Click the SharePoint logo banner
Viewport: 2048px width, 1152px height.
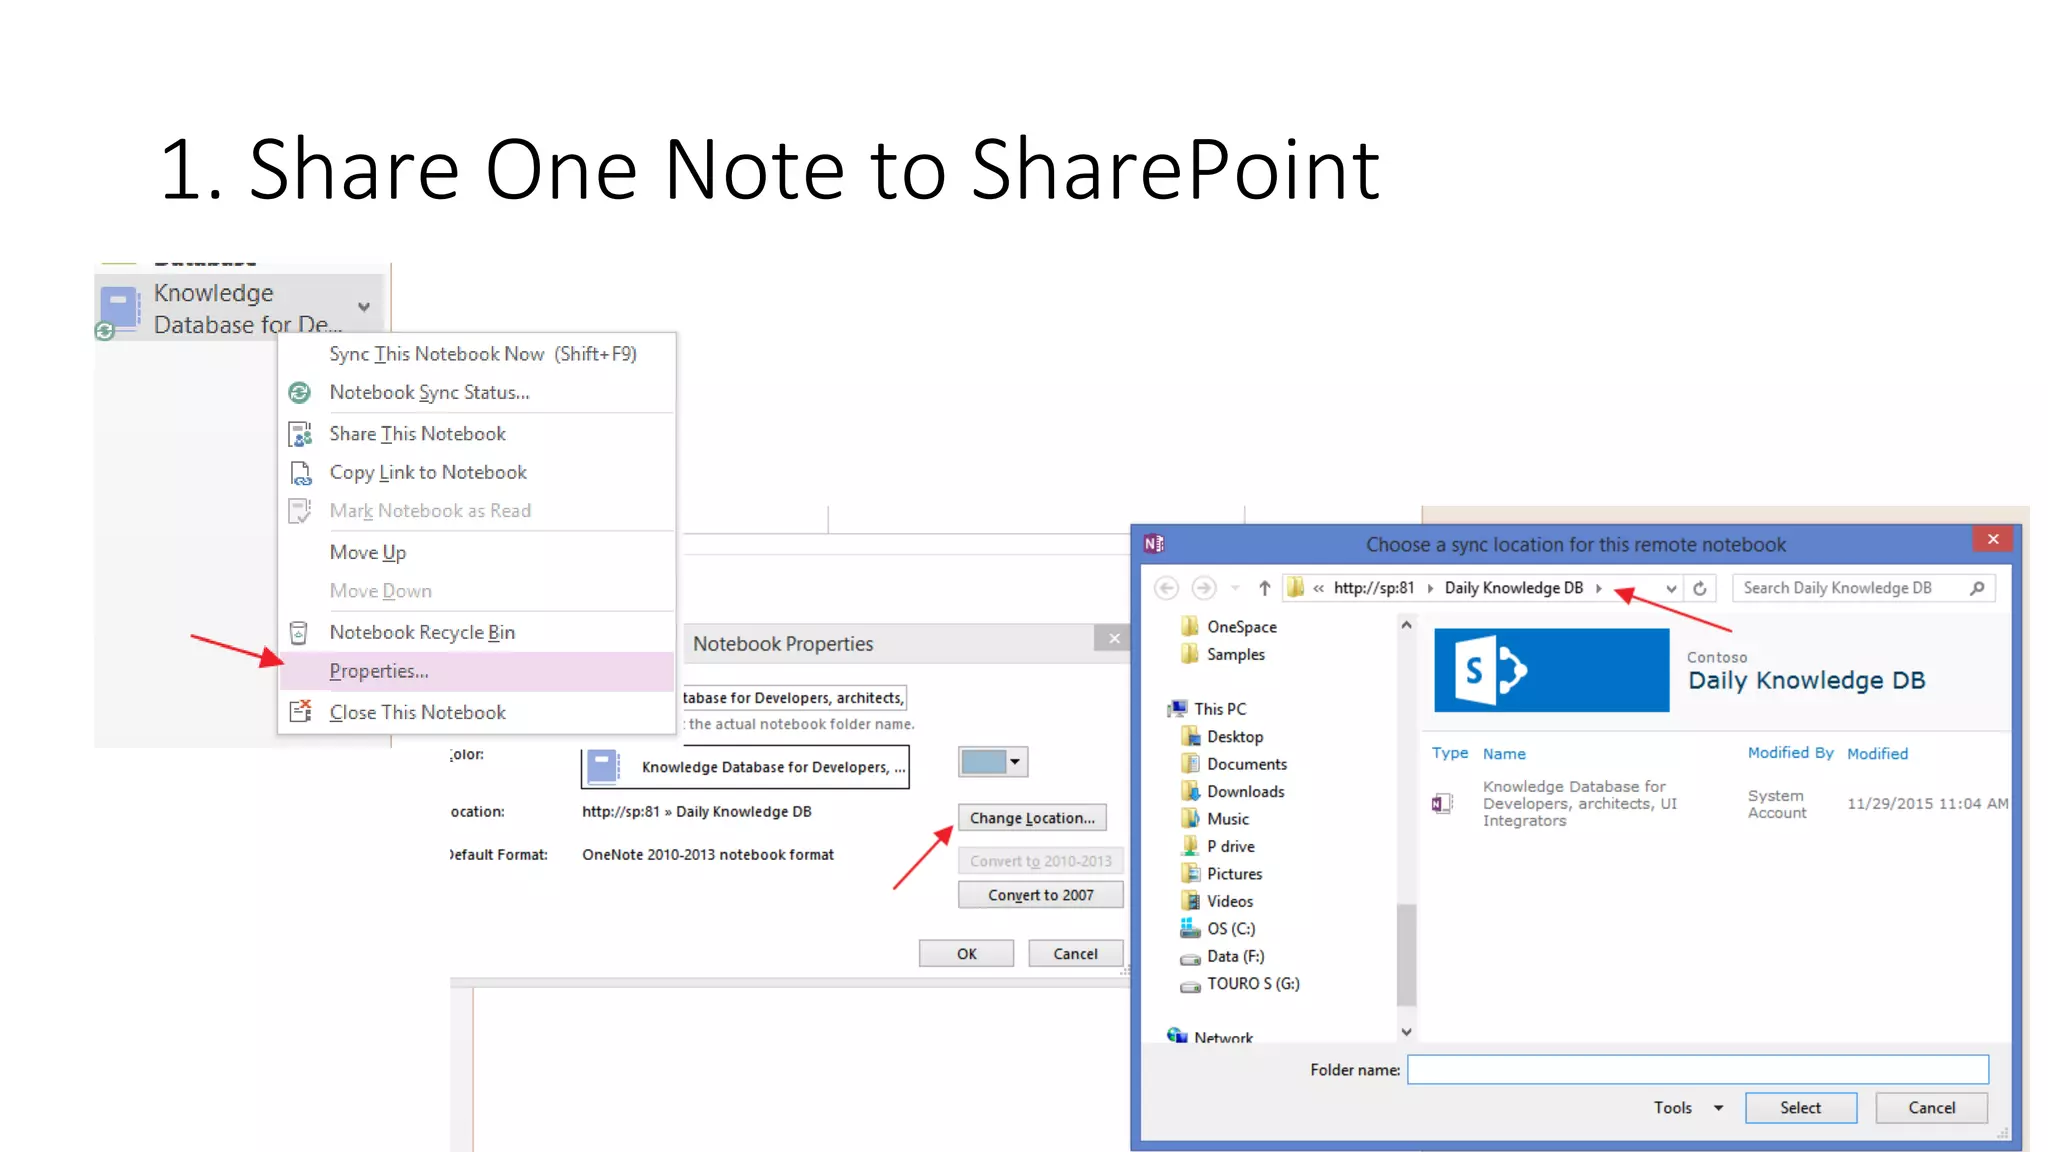click(1551, 670)
